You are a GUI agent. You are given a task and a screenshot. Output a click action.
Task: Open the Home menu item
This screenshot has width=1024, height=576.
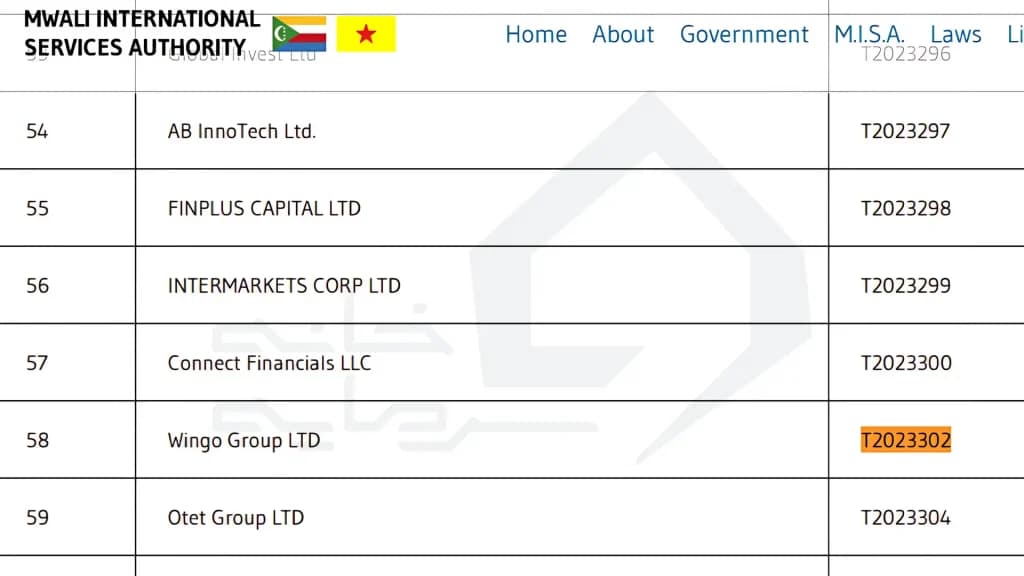coord(536,34)
